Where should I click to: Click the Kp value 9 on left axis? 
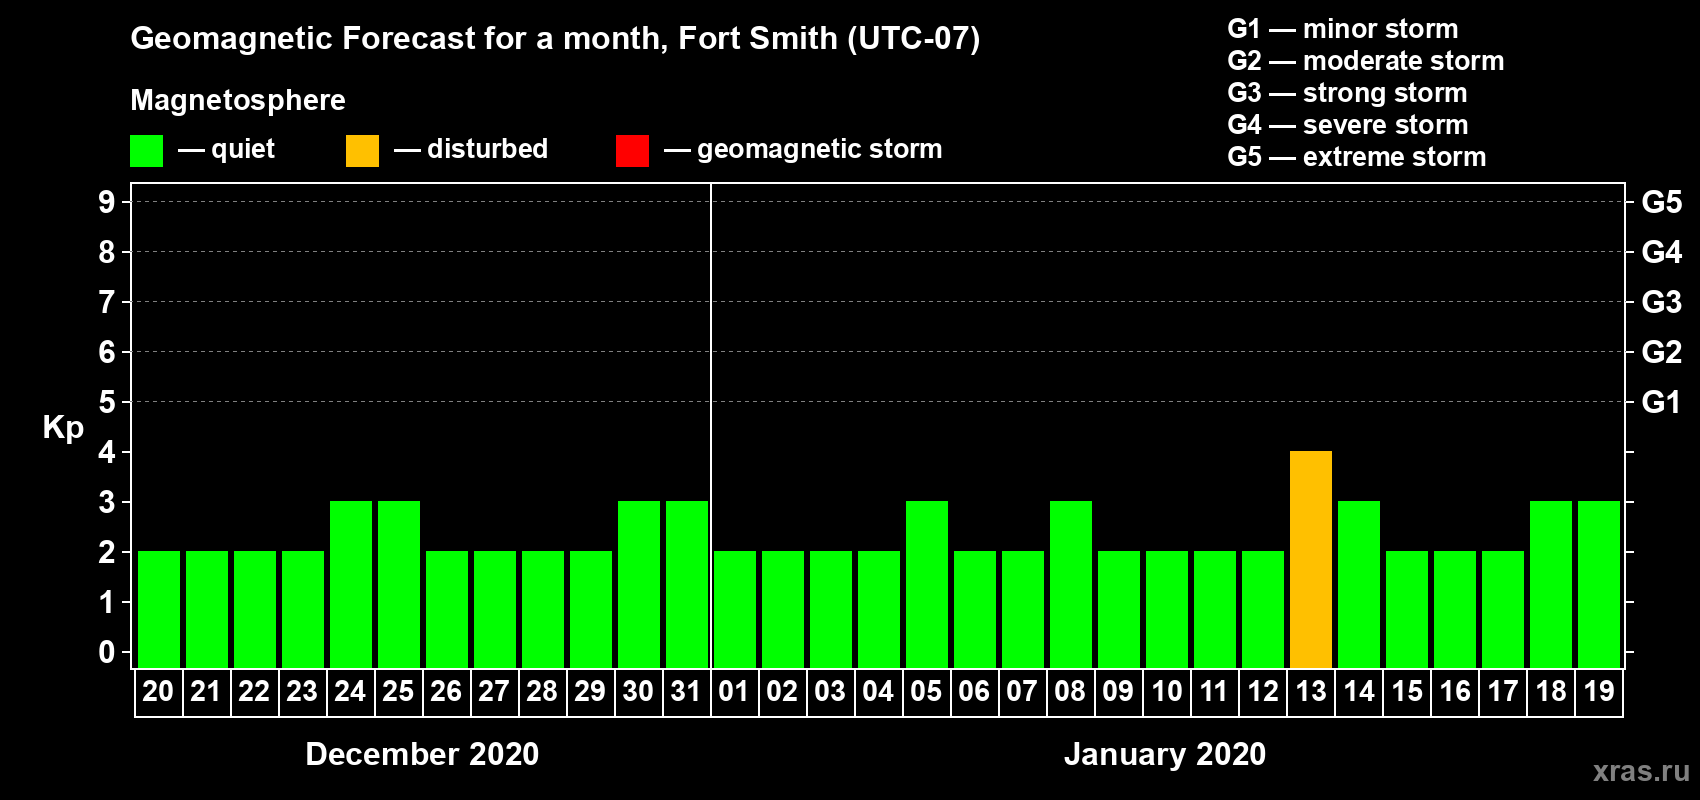pos(107,202)
